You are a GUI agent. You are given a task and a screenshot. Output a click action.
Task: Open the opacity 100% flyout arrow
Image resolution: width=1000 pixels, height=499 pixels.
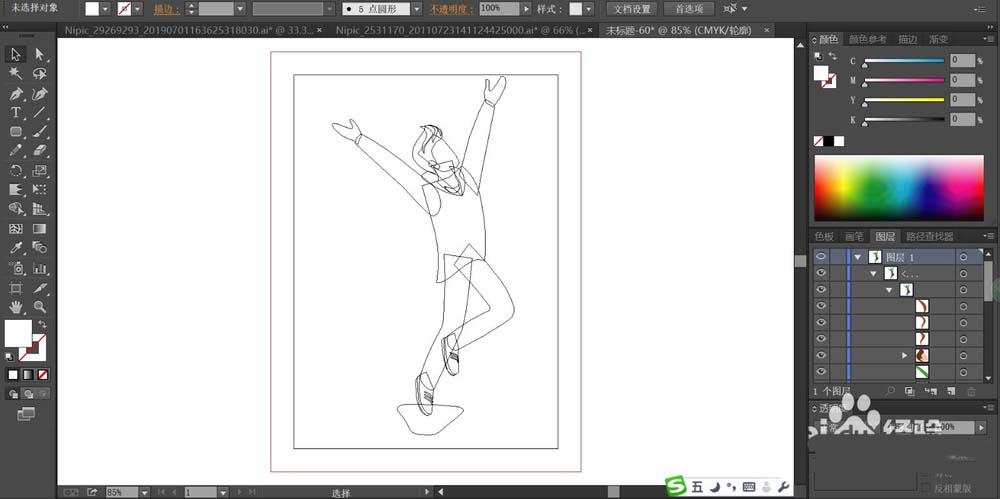pyautogui.click(x=526, y=9)
